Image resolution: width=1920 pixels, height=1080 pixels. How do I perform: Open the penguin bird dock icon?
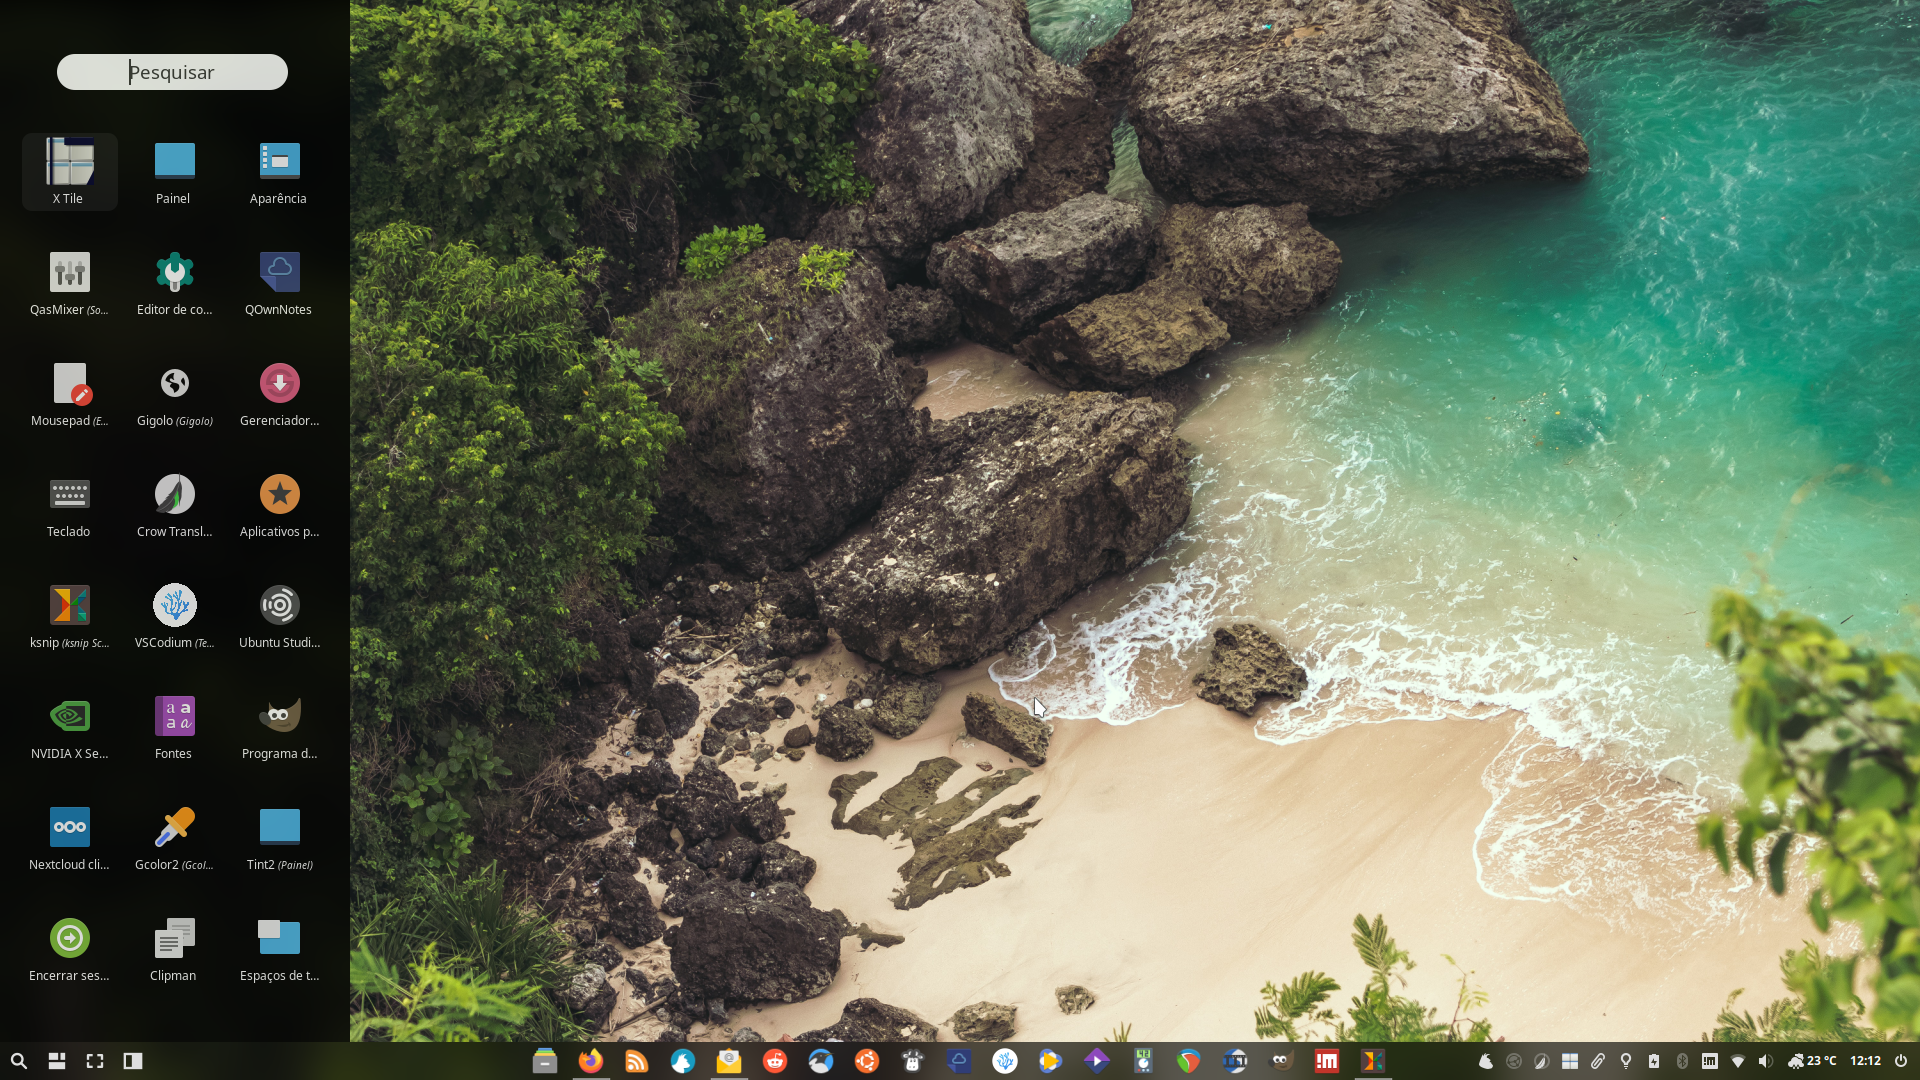(x=821, y=1061)
